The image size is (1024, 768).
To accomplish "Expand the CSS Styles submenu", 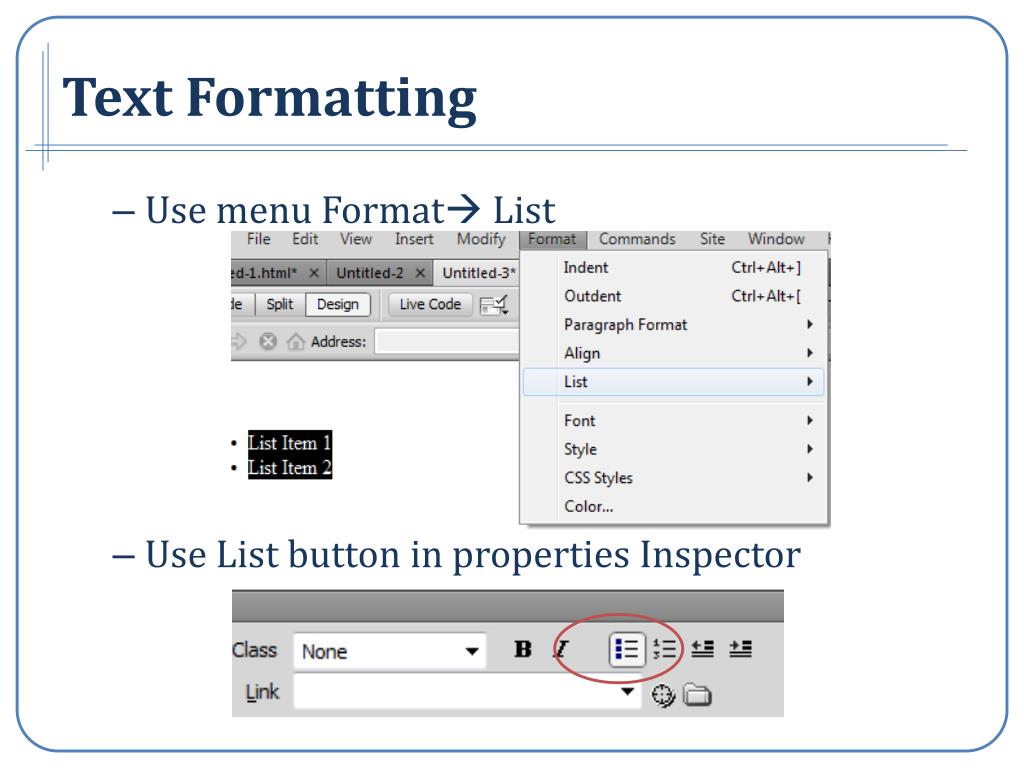I will 675,478.
